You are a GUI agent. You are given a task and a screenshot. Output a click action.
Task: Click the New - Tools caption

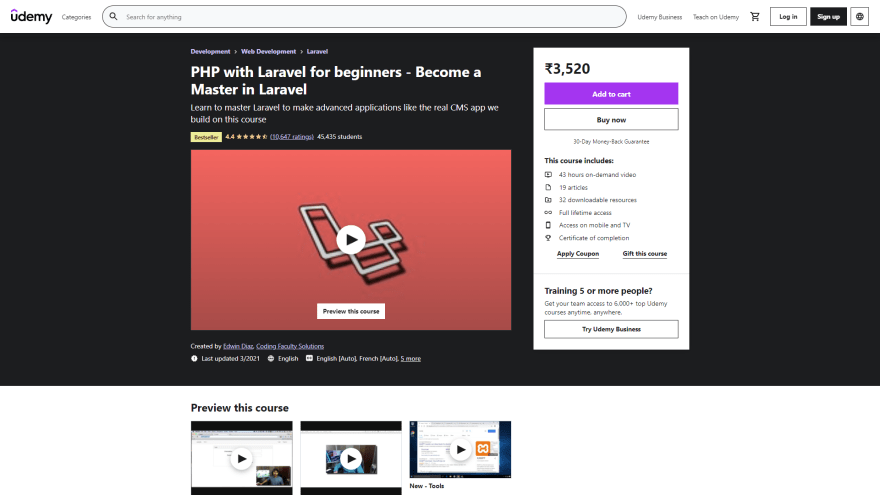tap(427, 486)
